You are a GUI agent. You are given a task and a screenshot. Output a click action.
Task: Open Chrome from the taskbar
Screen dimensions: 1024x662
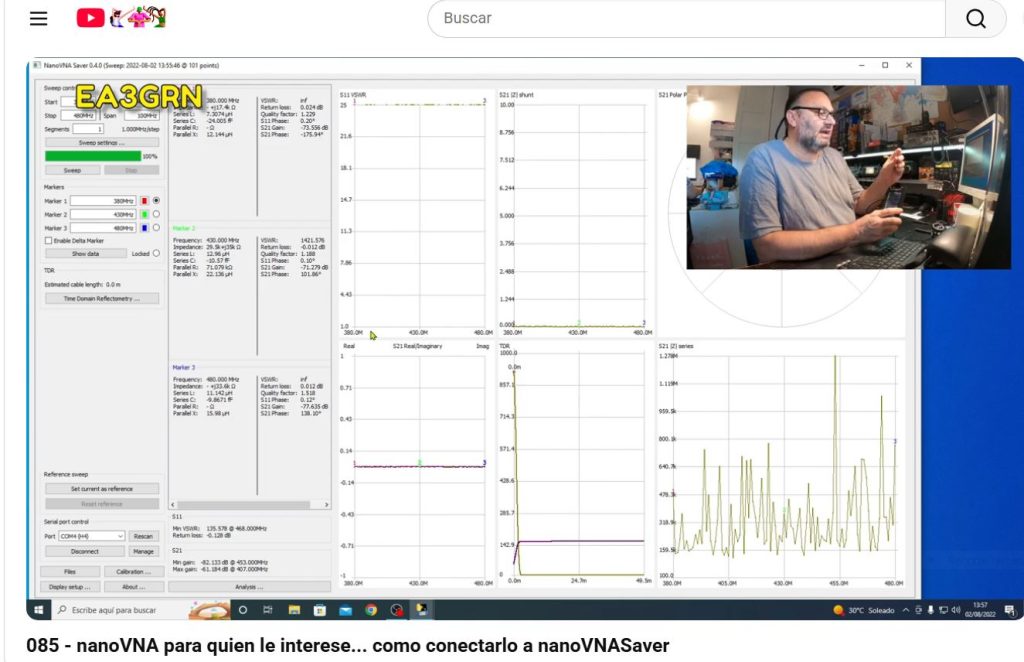[371, 610]
